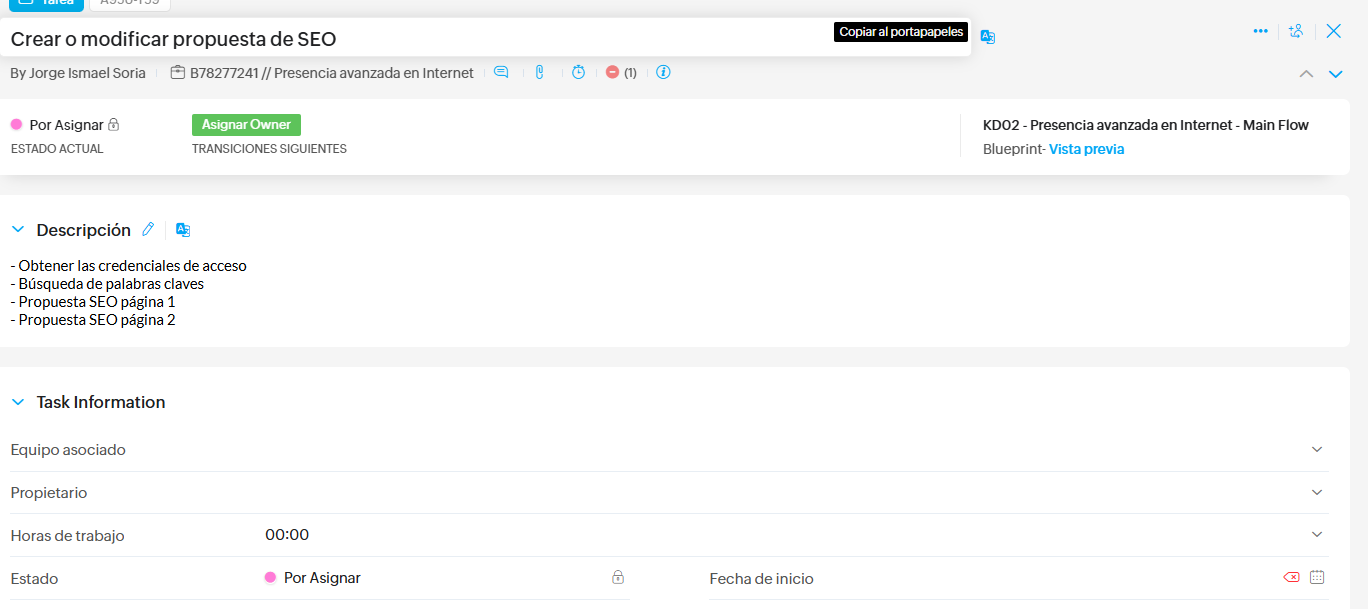Screen dimensions: 1368x609
Task: Collapse the Descripción section
Action: click(x=18, y=230)
